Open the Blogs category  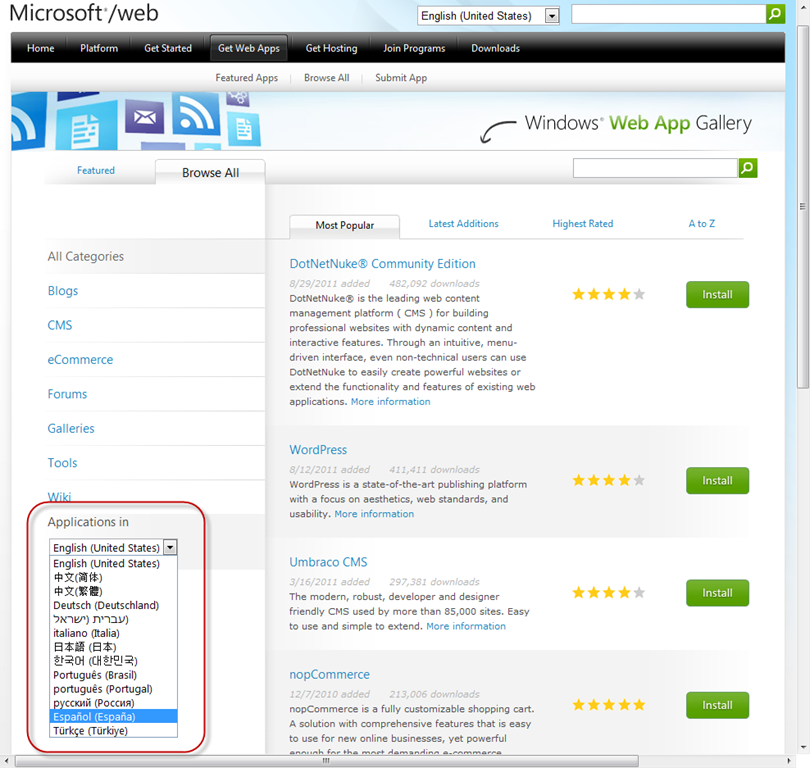pyautogui.click(x=63, y=291)
